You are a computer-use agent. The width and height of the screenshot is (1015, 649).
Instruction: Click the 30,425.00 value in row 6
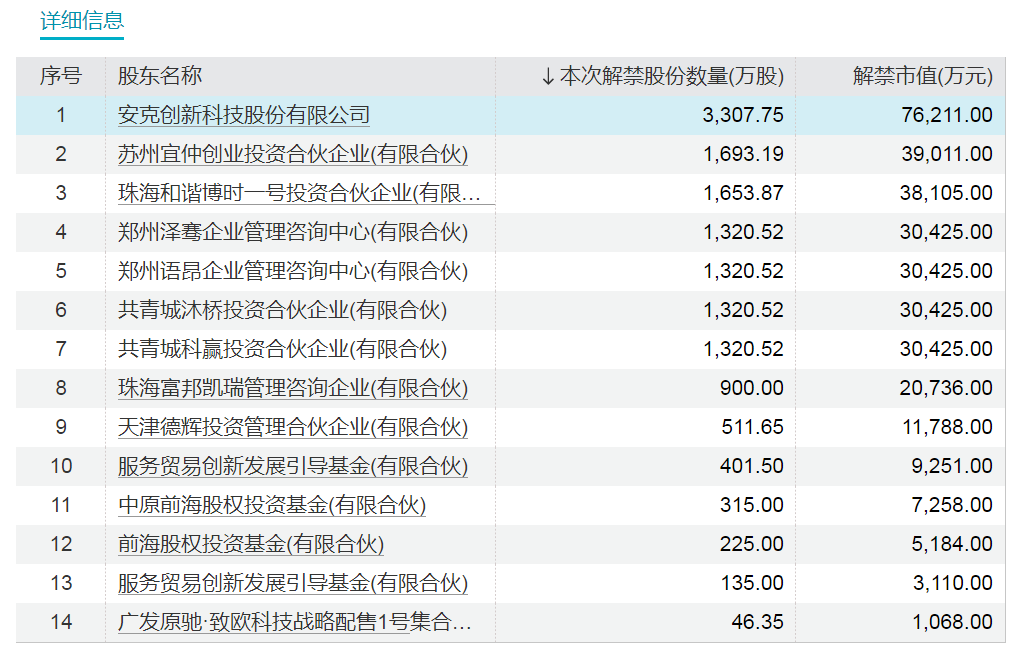[946, 310]
